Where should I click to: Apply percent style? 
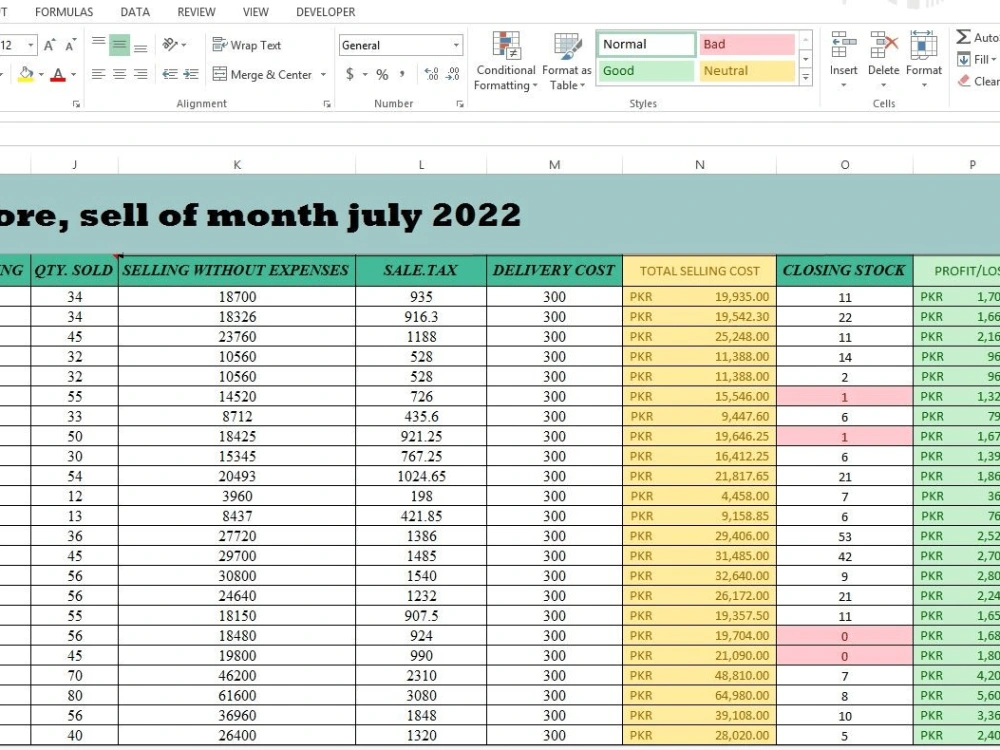click(x=382, y=75)
